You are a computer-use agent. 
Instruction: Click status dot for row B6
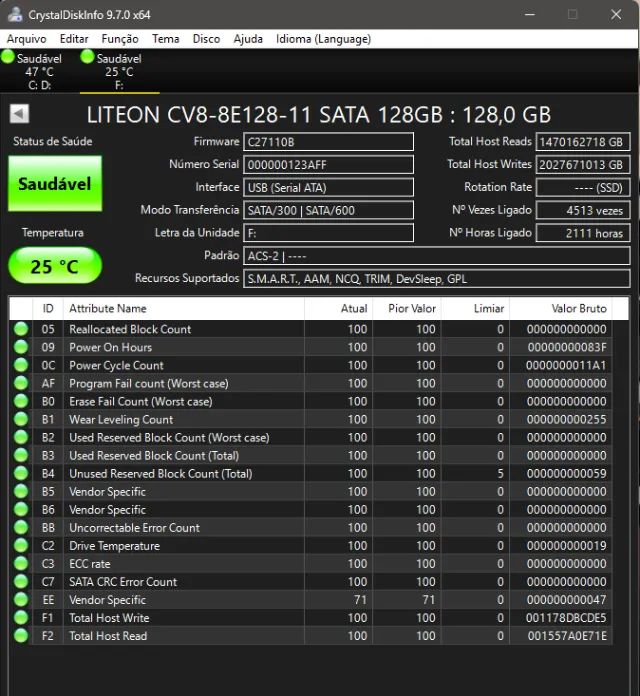click(x=21, y=510)
